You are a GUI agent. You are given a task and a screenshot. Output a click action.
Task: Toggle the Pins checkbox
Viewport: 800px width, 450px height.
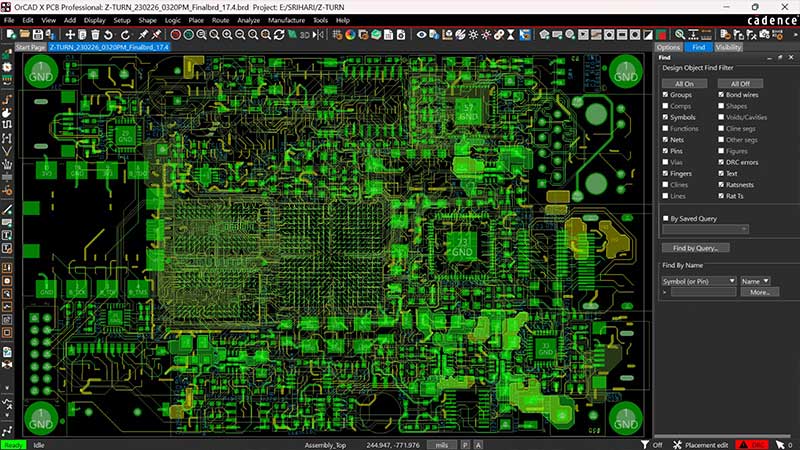tap(665, 151)
